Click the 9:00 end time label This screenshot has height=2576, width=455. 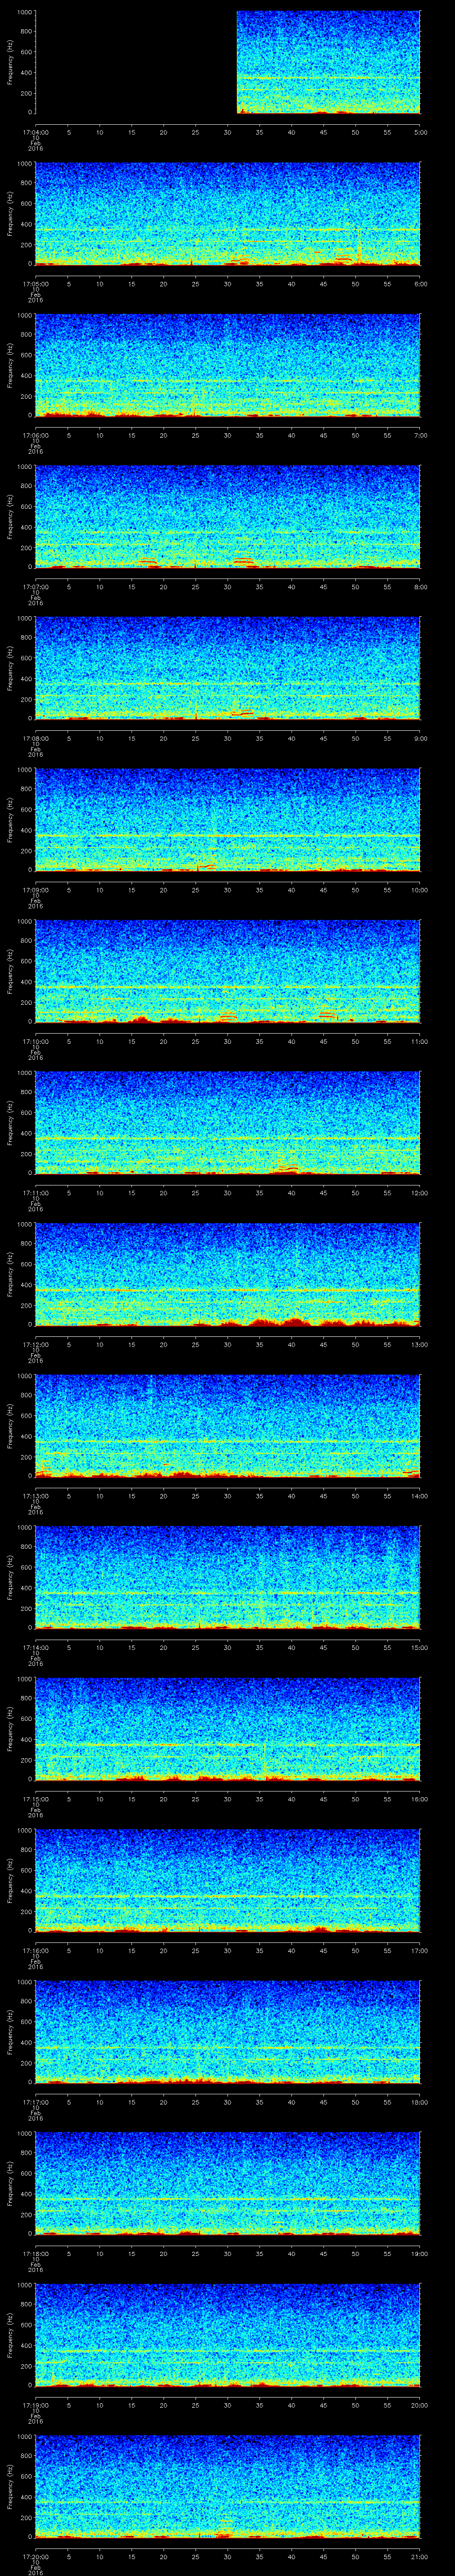pyautogui.click(x=420, y=738)
